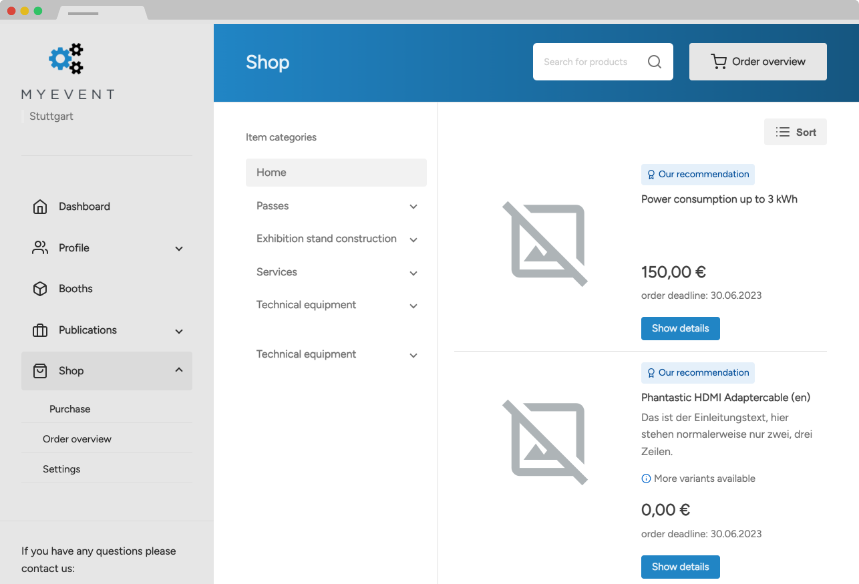
Task: Click Our recommendation badge on Power consumption
Action: [697, 174]
